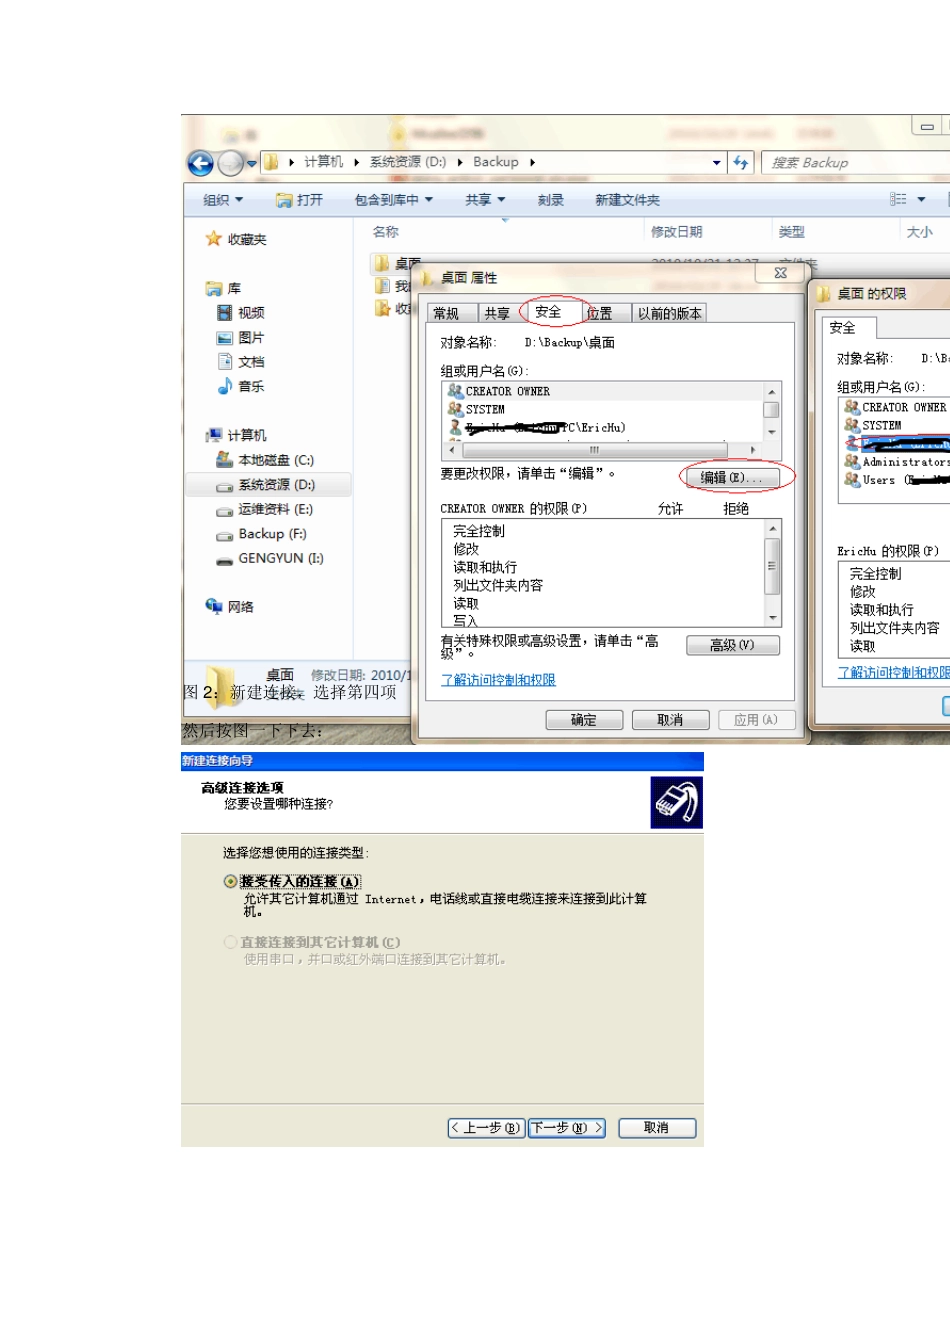Open the view options dropdown arrow

(x=921, y=199)
